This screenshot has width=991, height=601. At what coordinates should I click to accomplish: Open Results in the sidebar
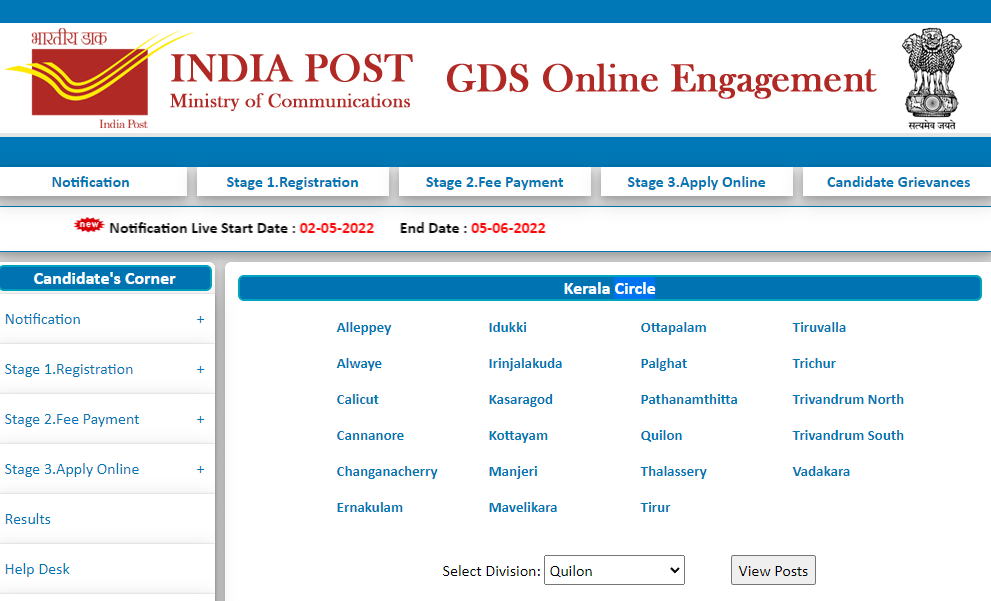[x=28, y=519]
